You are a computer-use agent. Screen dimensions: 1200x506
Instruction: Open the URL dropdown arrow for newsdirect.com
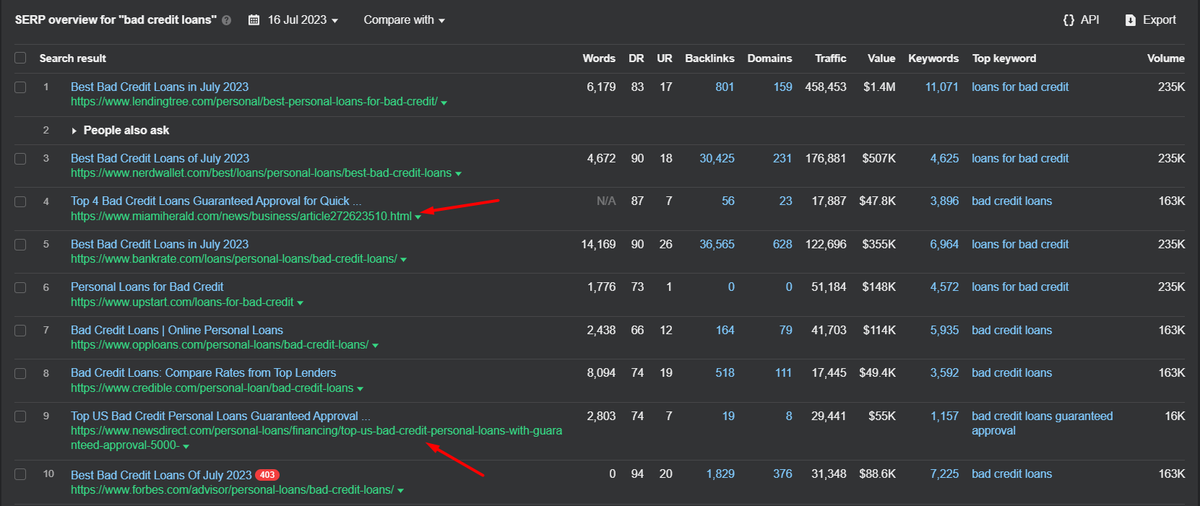[186, 446]
